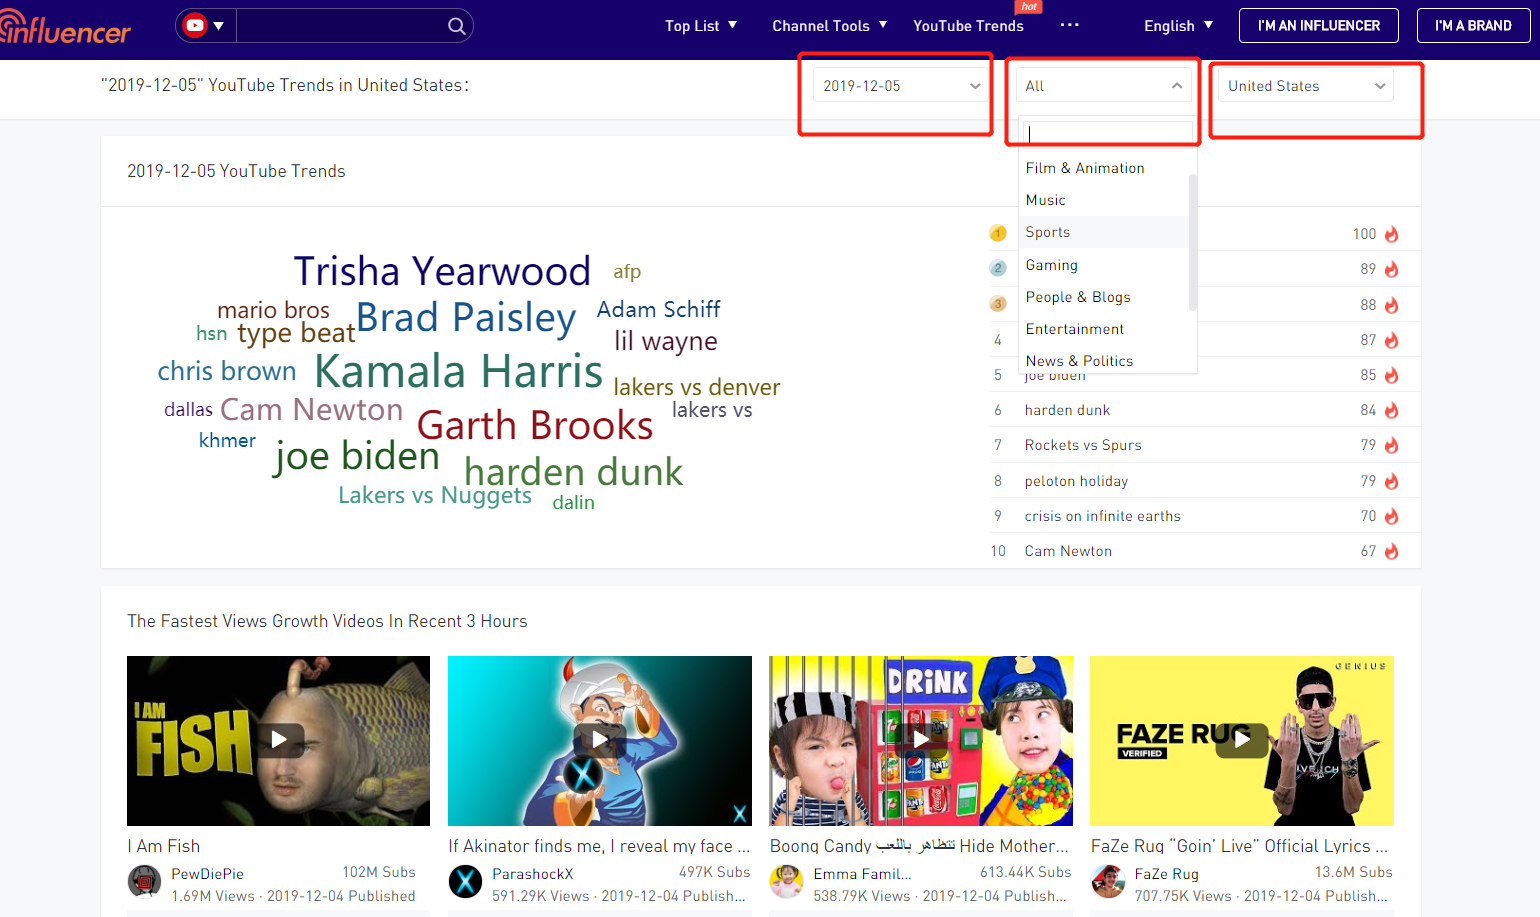Screen dimensions: 1540x917
Task: Click flame icon beside score 88
Action: (x=1391, y=305)
